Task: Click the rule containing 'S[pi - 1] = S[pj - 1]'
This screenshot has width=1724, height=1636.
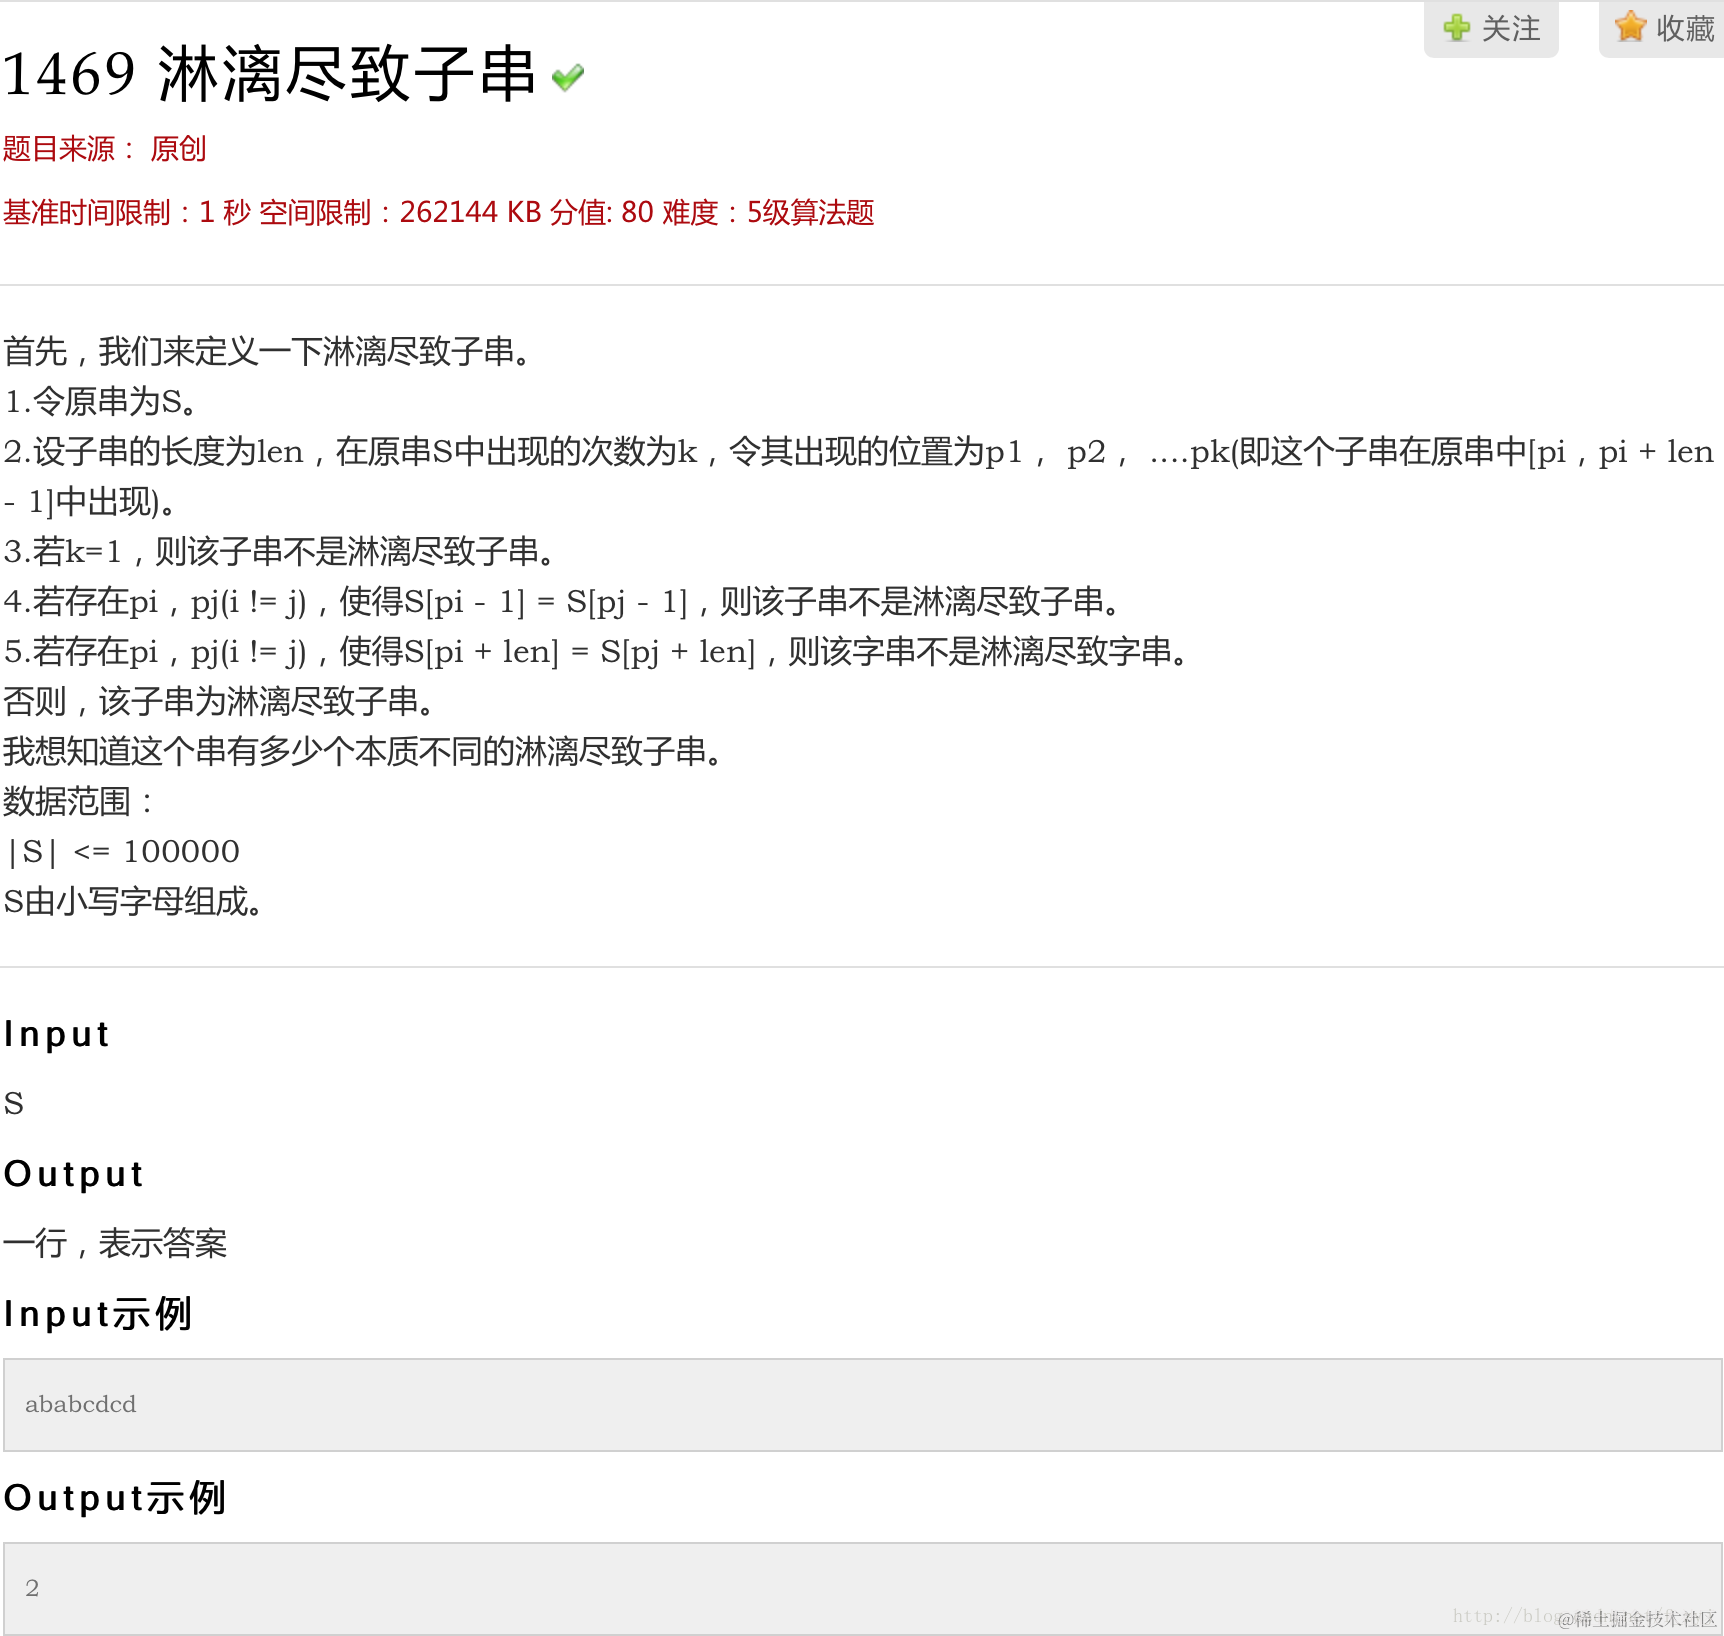Action: click(x=562, y=601)
